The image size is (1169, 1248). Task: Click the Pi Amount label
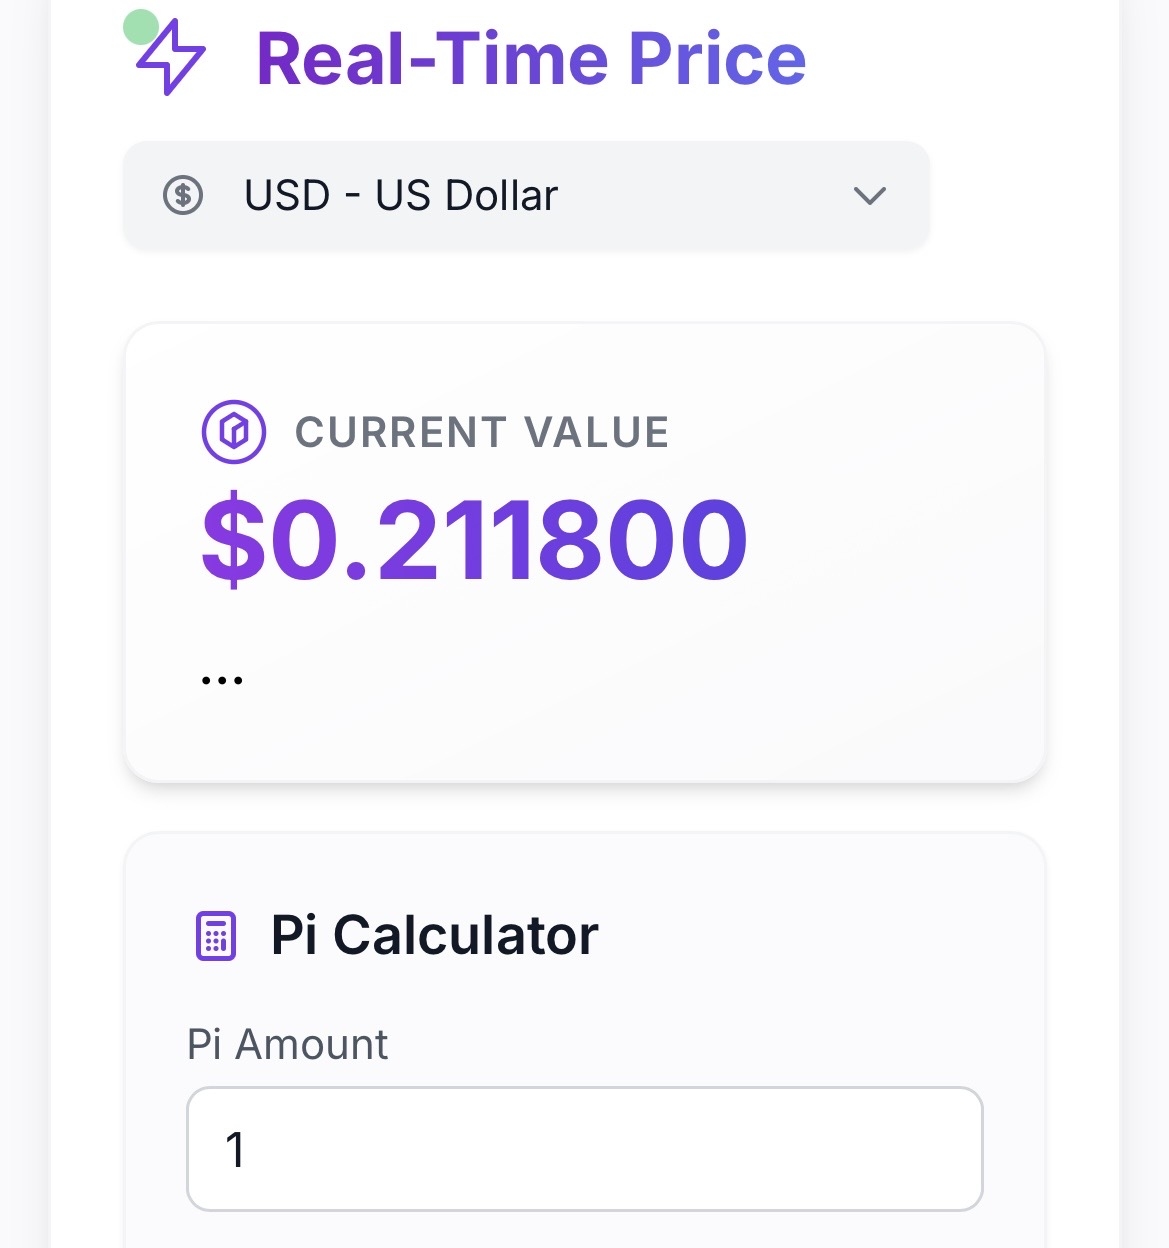(x=288, y=1044)
